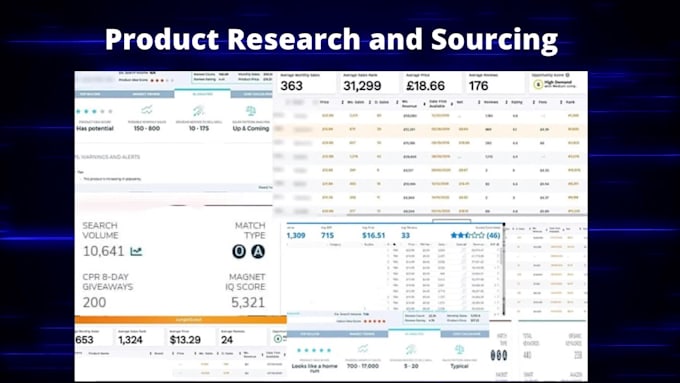This screenshot has height=383, width=680.
Task: Click the '363' average monthly sales value
Action: pyautogui.click(x=291, y=86)
